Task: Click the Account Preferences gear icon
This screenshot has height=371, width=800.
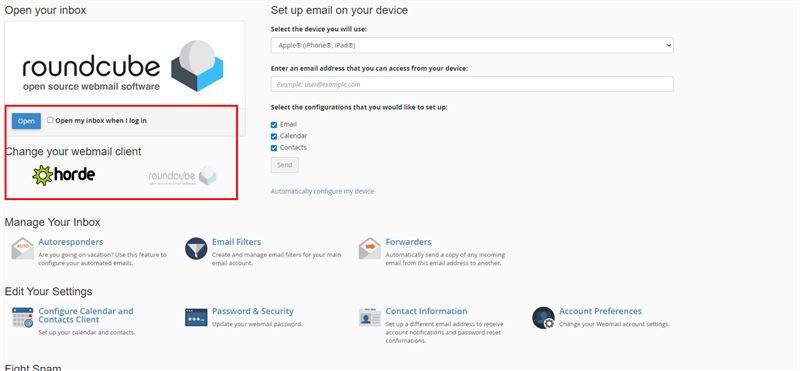Action: (543, 317)
